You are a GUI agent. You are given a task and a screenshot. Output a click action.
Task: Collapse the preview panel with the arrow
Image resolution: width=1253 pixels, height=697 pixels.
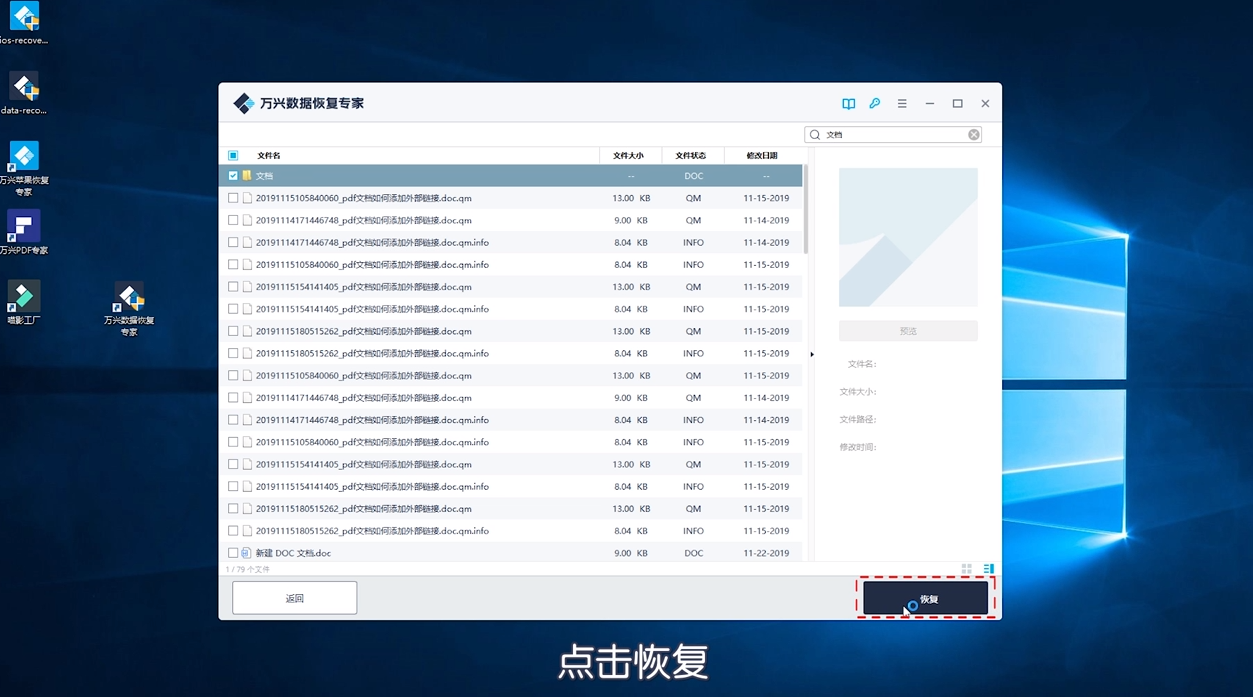pyautogui.click(x=812, y=354)
